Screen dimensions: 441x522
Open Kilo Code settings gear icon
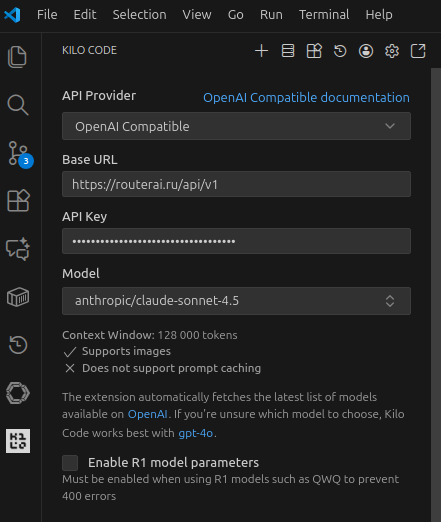pos(392,51)
